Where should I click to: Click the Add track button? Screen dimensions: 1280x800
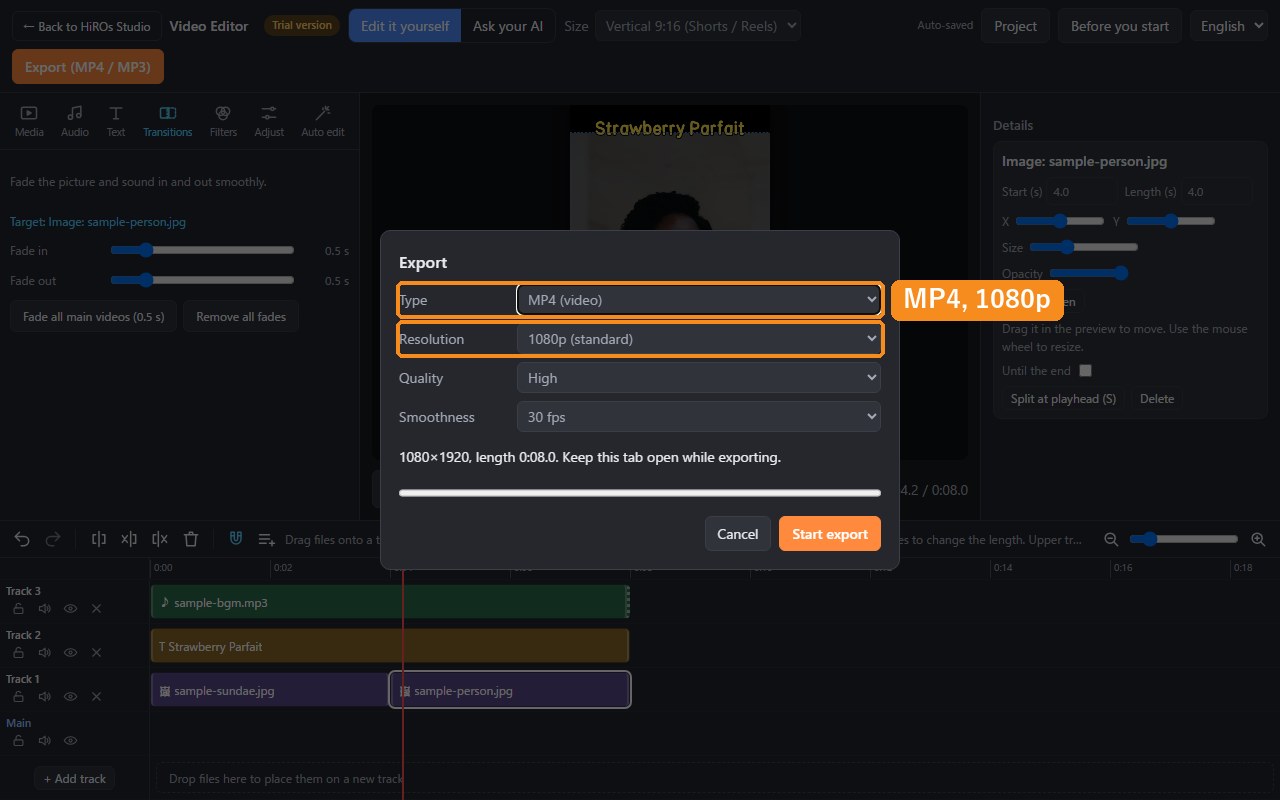(x=76, y=779)
